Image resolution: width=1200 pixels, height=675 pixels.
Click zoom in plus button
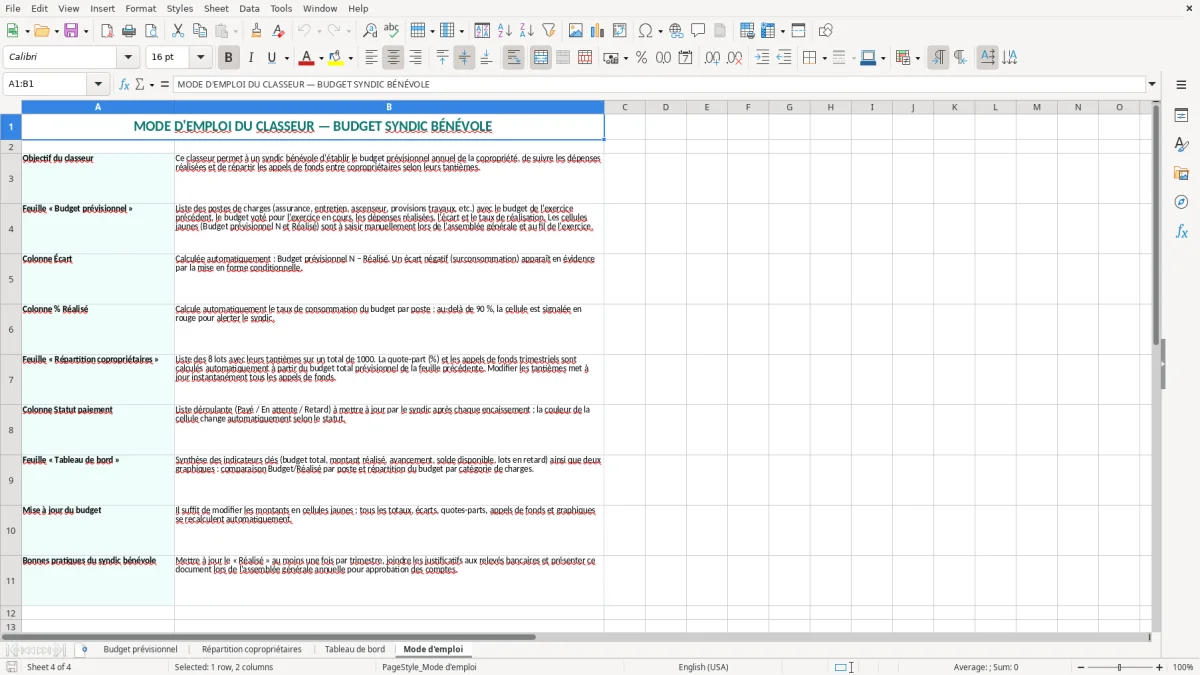click(x=1160, y=667)
